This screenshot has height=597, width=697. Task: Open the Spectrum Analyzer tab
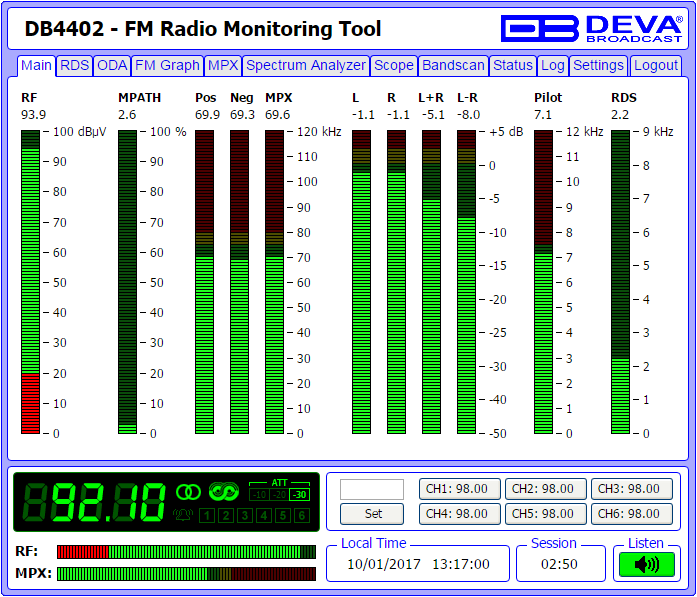pos(306,66)
